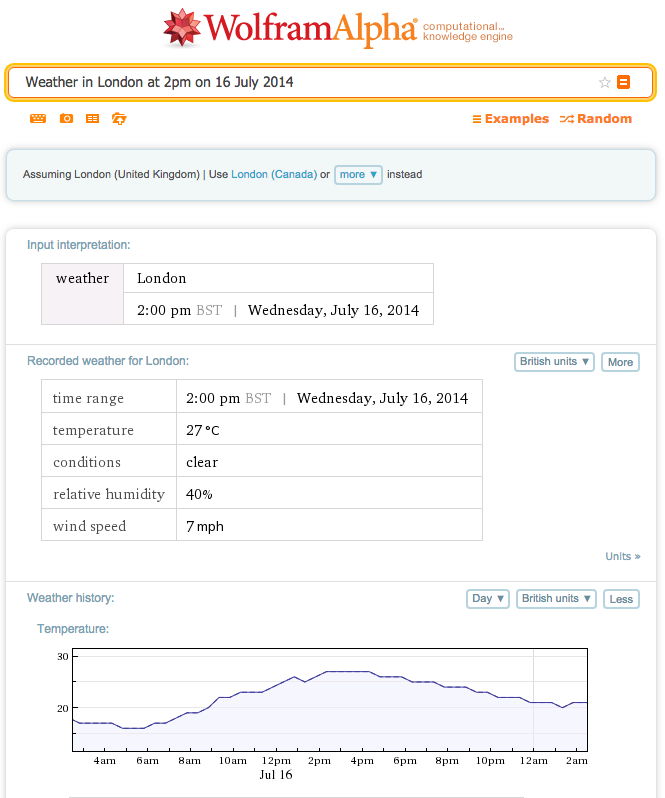The height and width of the screenshot is (798, 665).
Task: Open the extended keyboard icon
Action: pos(38,119)
